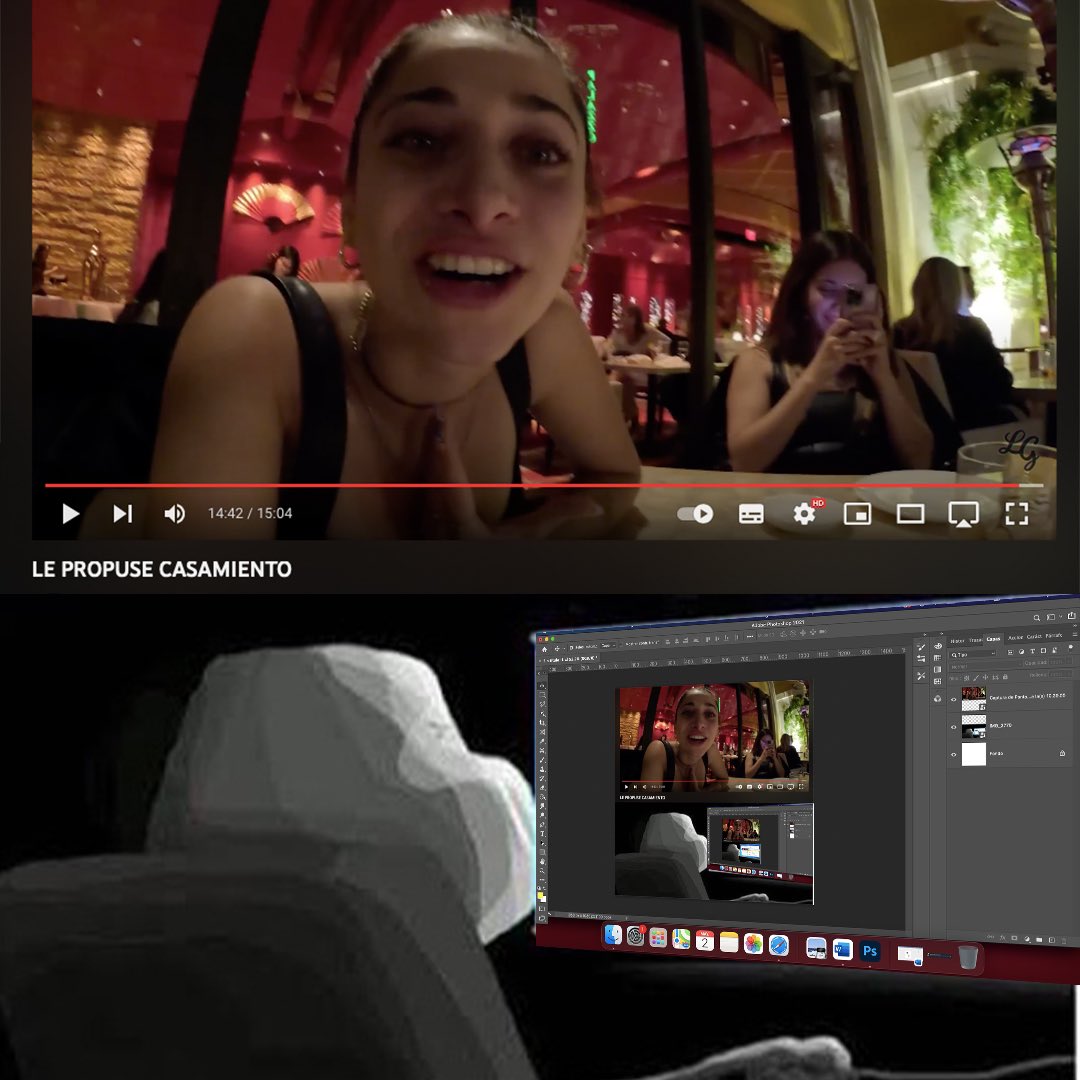This screenshot has width=1080, height=1080.
Task: Select the Captura de Pantalla layer thumbnail
Action: click(974, 698)
